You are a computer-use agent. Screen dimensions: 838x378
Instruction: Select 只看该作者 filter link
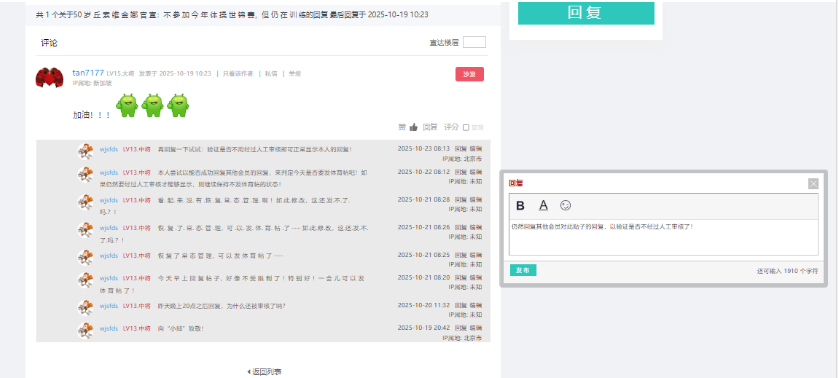pyautogui.click(x=238, y=74)
